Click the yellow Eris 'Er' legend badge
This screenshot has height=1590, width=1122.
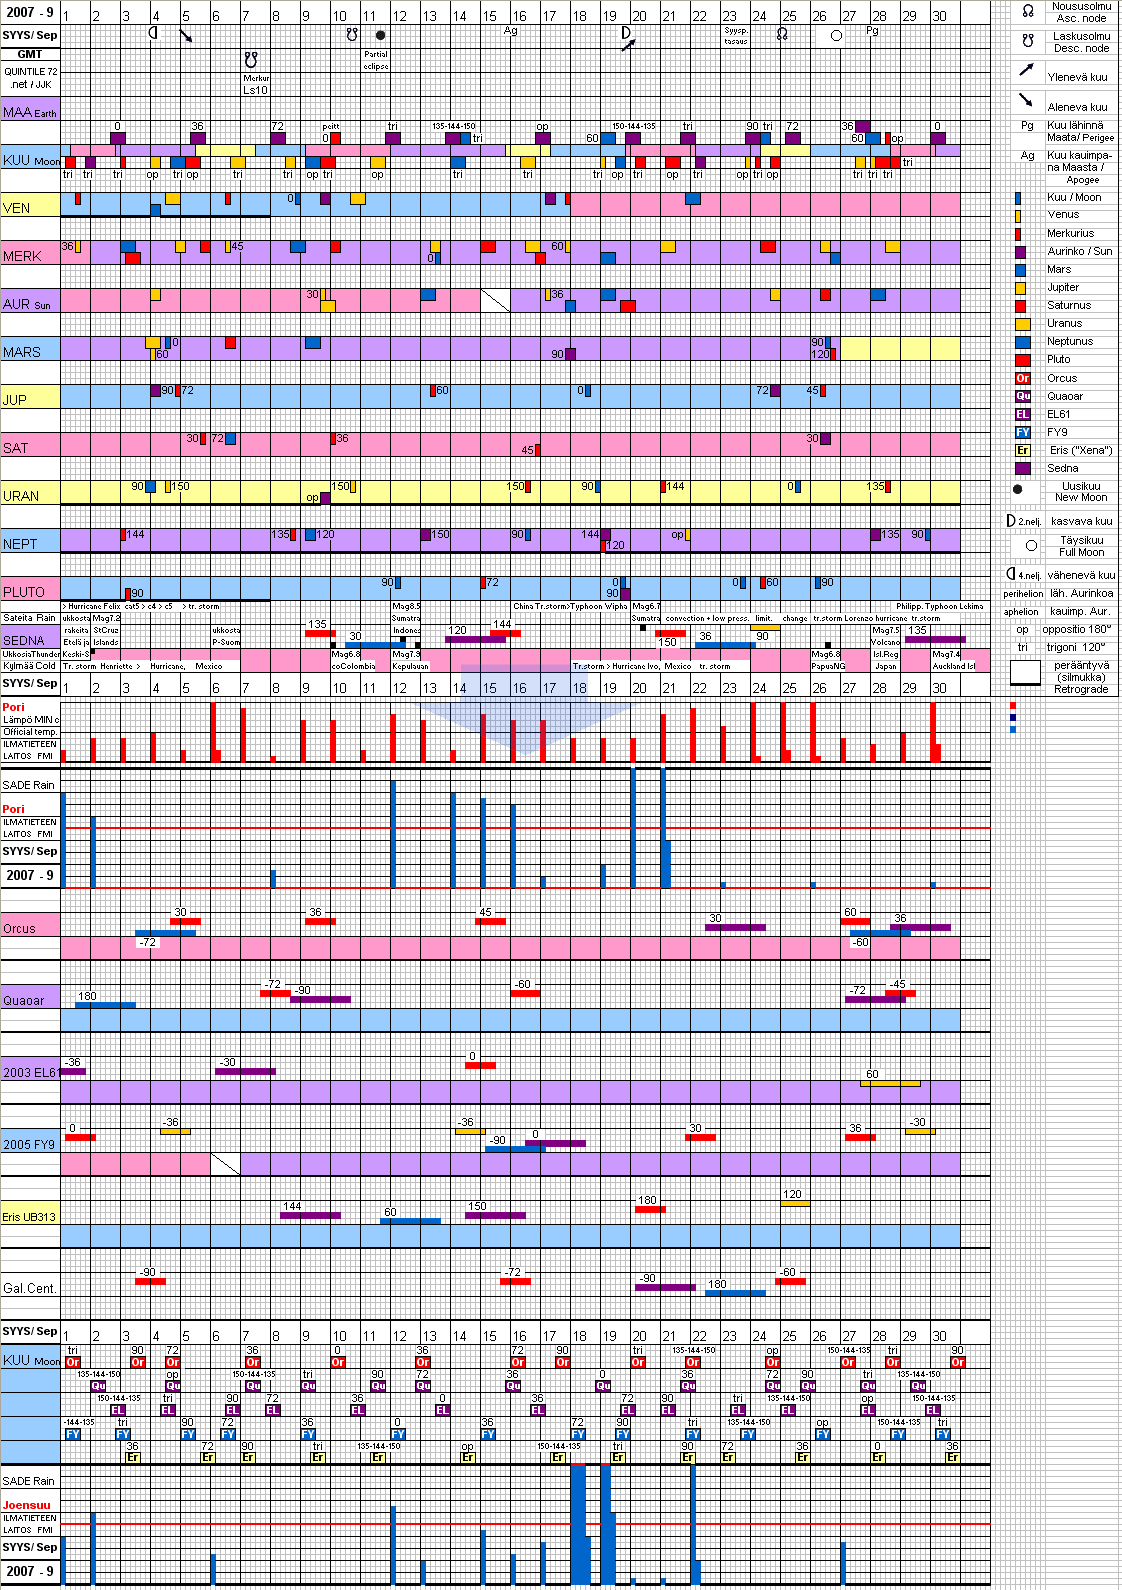(1022, 450)
